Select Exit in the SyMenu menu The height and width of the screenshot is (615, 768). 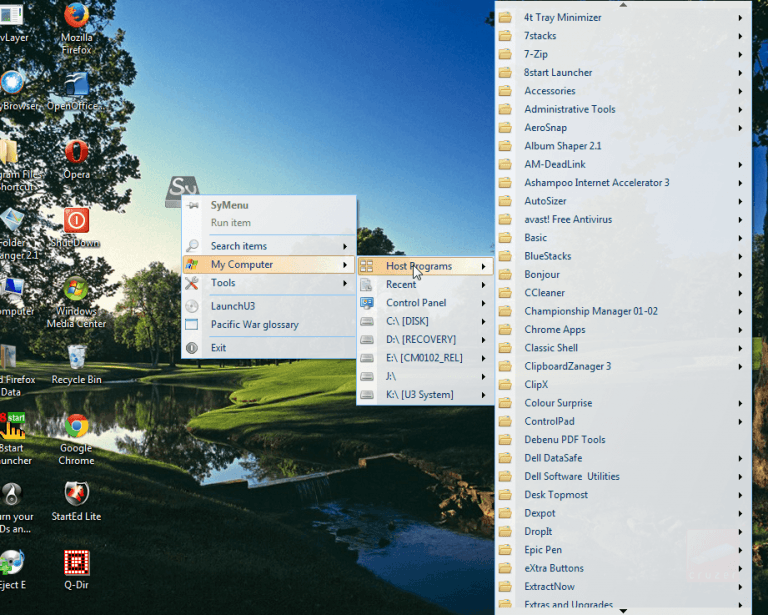(x=218, y=348)
